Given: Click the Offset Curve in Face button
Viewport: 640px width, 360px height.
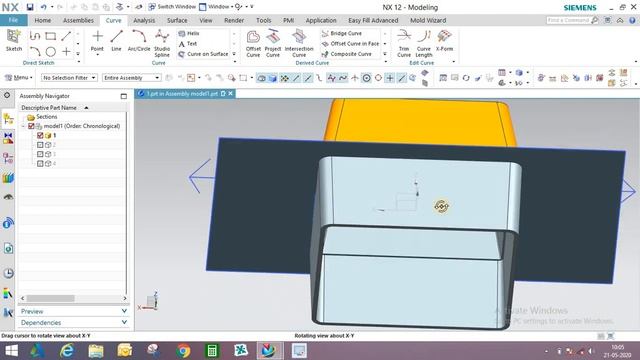Looking at the screenshot, I should pos(351,44).
